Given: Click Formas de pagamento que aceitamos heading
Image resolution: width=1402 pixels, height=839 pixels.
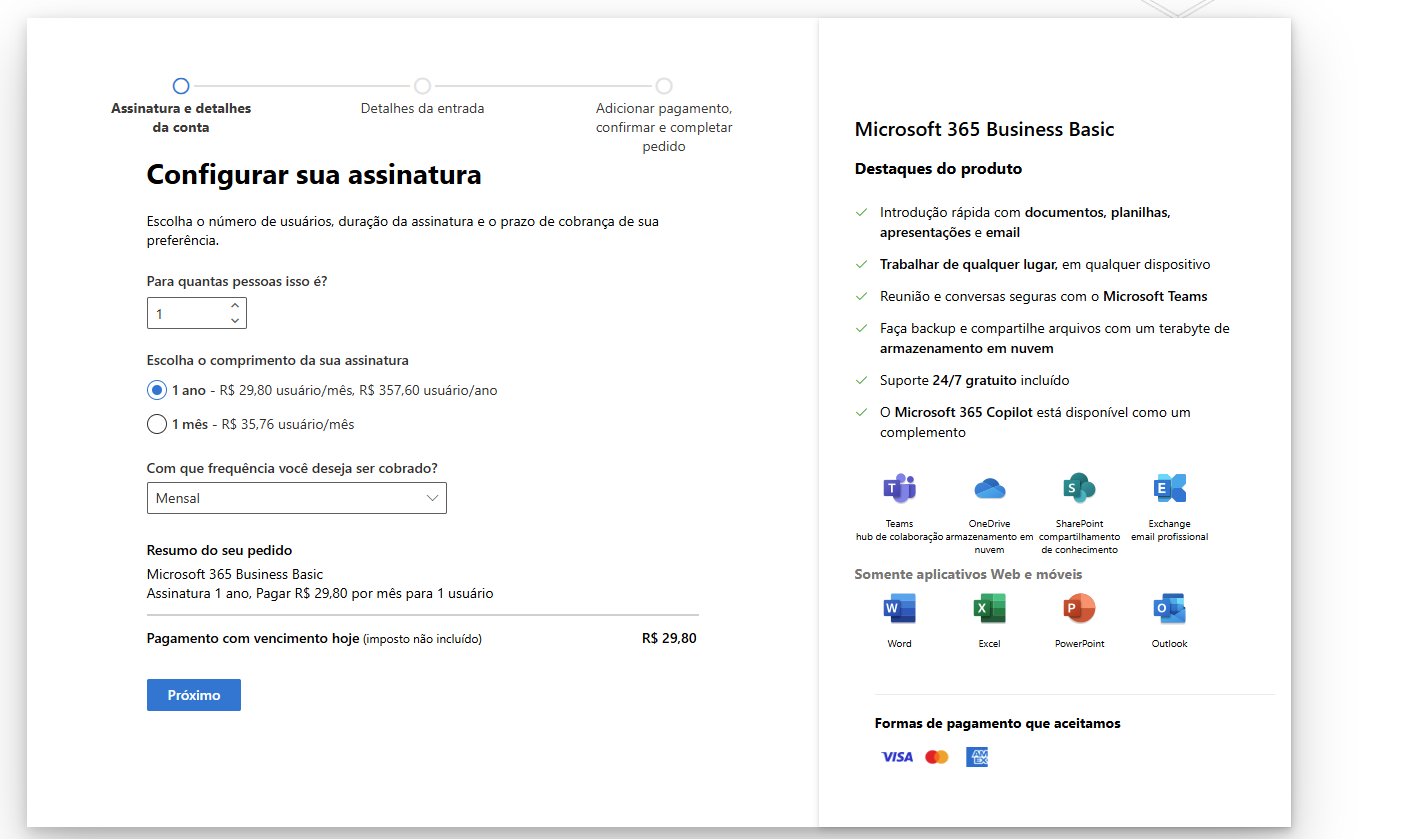Looking at the screenshot, I should (998, 723).
